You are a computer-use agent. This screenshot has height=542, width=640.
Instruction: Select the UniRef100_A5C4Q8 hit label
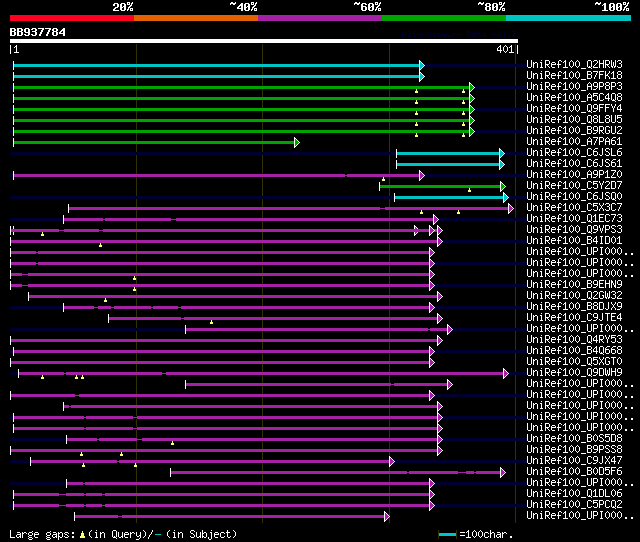coord(574,98)
